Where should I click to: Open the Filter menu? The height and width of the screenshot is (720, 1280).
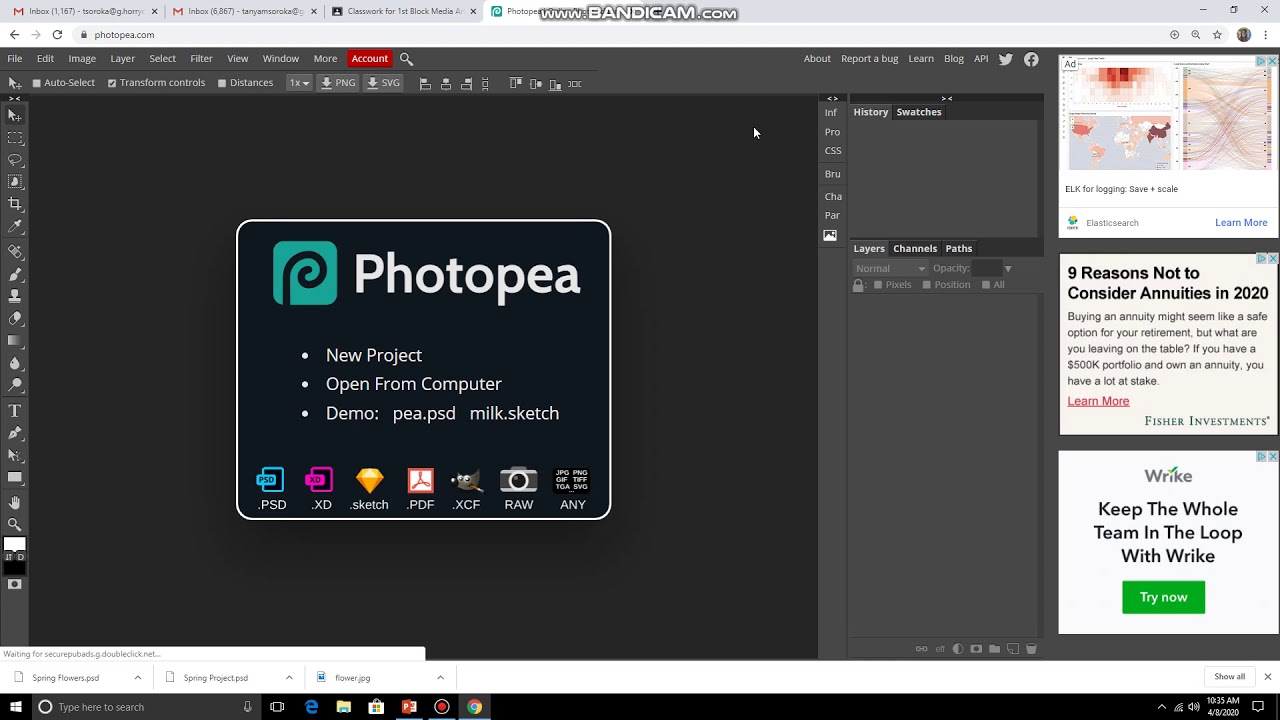point(201,59)
